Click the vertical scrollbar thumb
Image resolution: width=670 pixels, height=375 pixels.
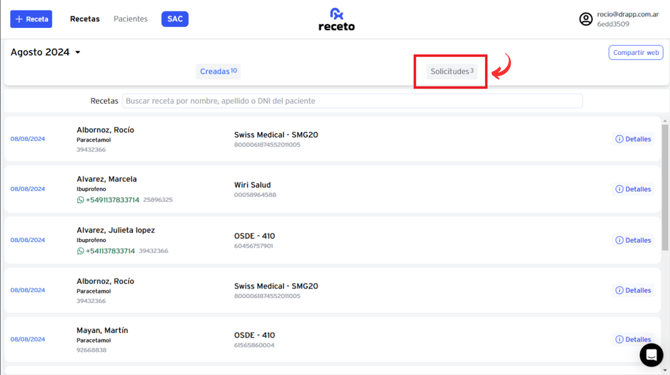click(665, 187)
